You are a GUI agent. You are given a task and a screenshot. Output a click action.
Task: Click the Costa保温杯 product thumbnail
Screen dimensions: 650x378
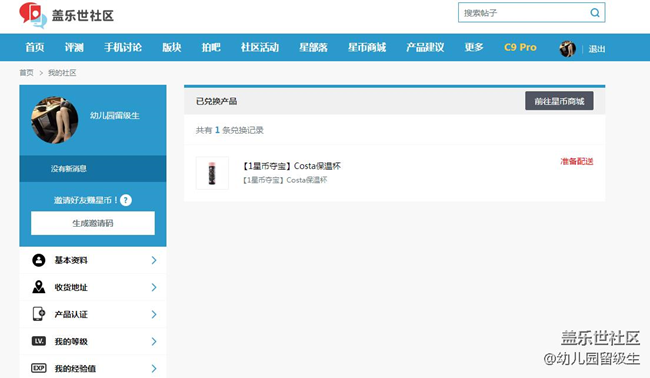pyautogui.click(x=212, y=173)
